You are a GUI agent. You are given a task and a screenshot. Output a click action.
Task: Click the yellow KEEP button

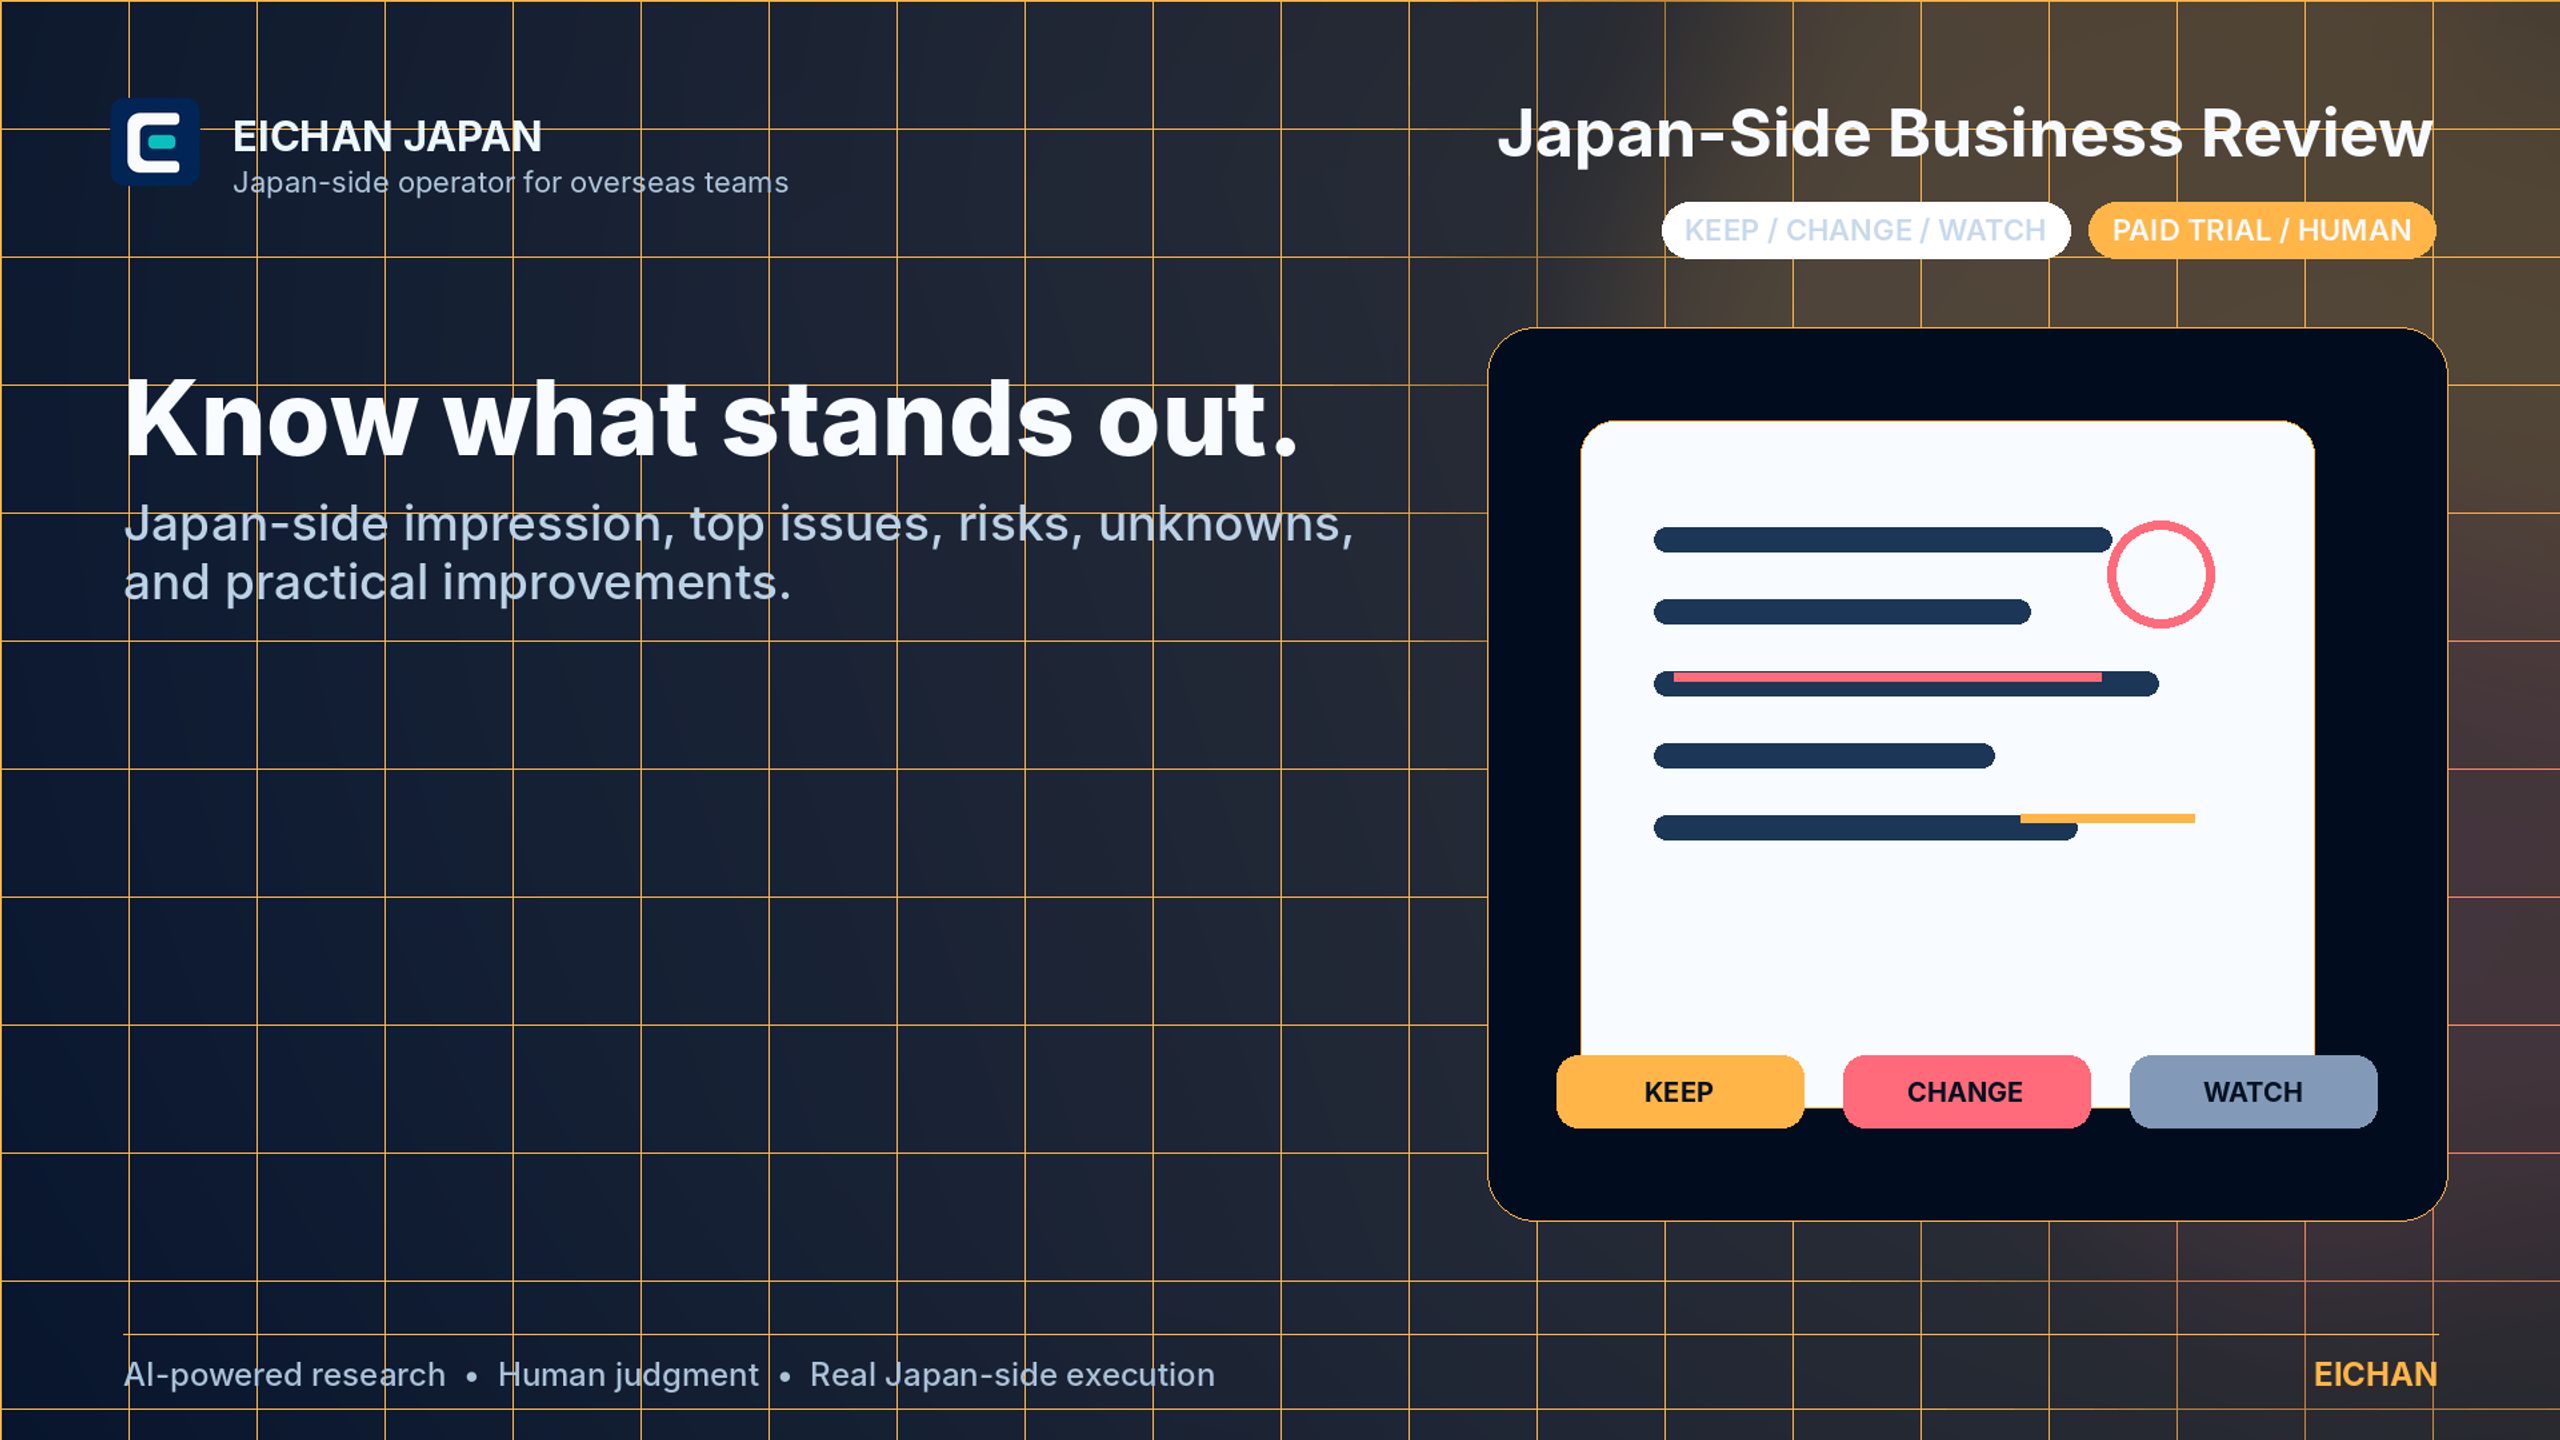[1680, 1092]
